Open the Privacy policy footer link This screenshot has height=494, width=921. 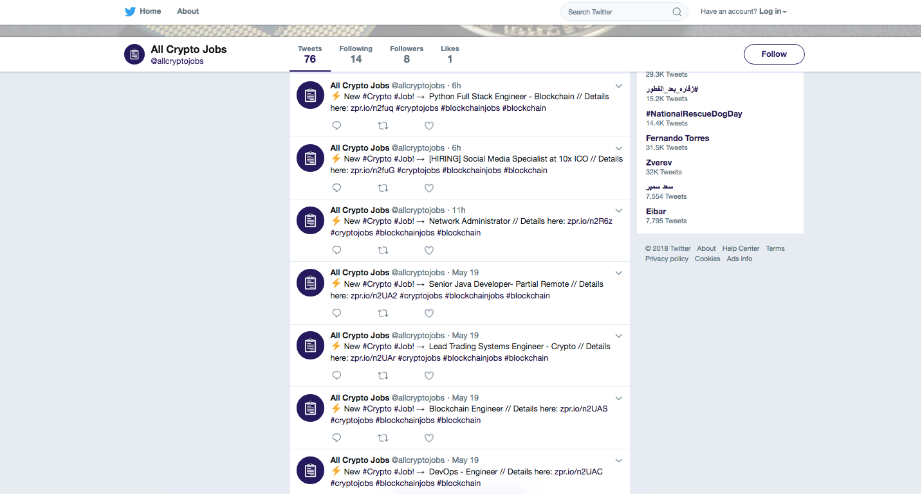point(667,258)
